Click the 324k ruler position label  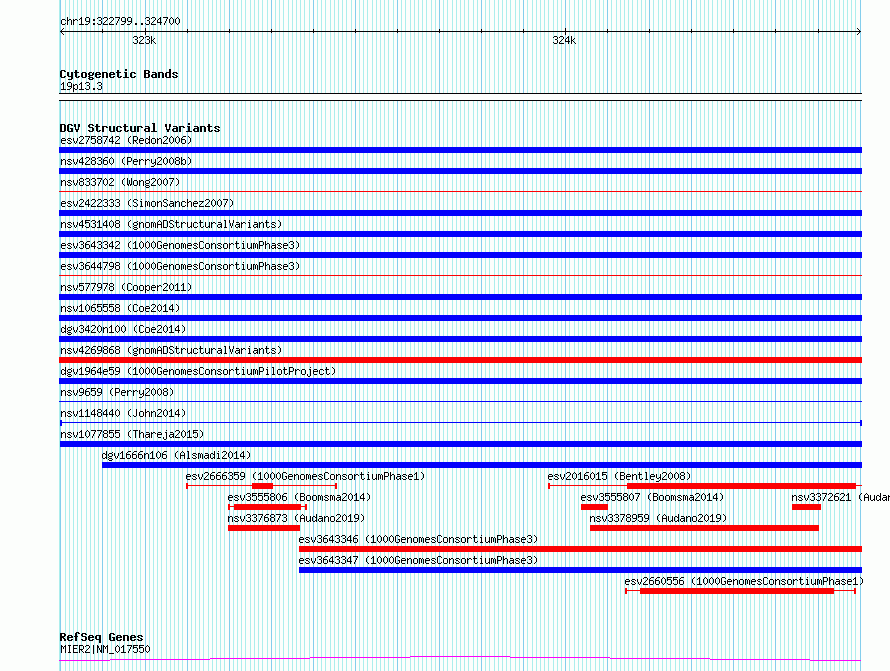[x=564, y=40]
